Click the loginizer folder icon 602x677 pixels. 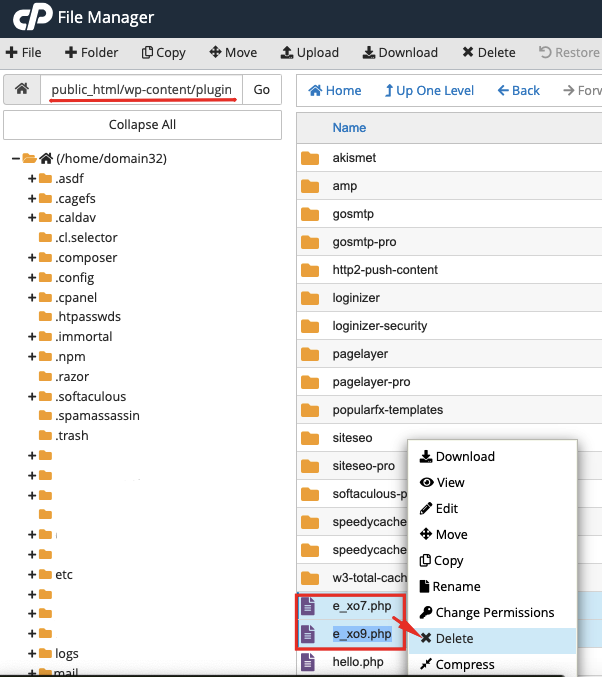tap(310, 298)
